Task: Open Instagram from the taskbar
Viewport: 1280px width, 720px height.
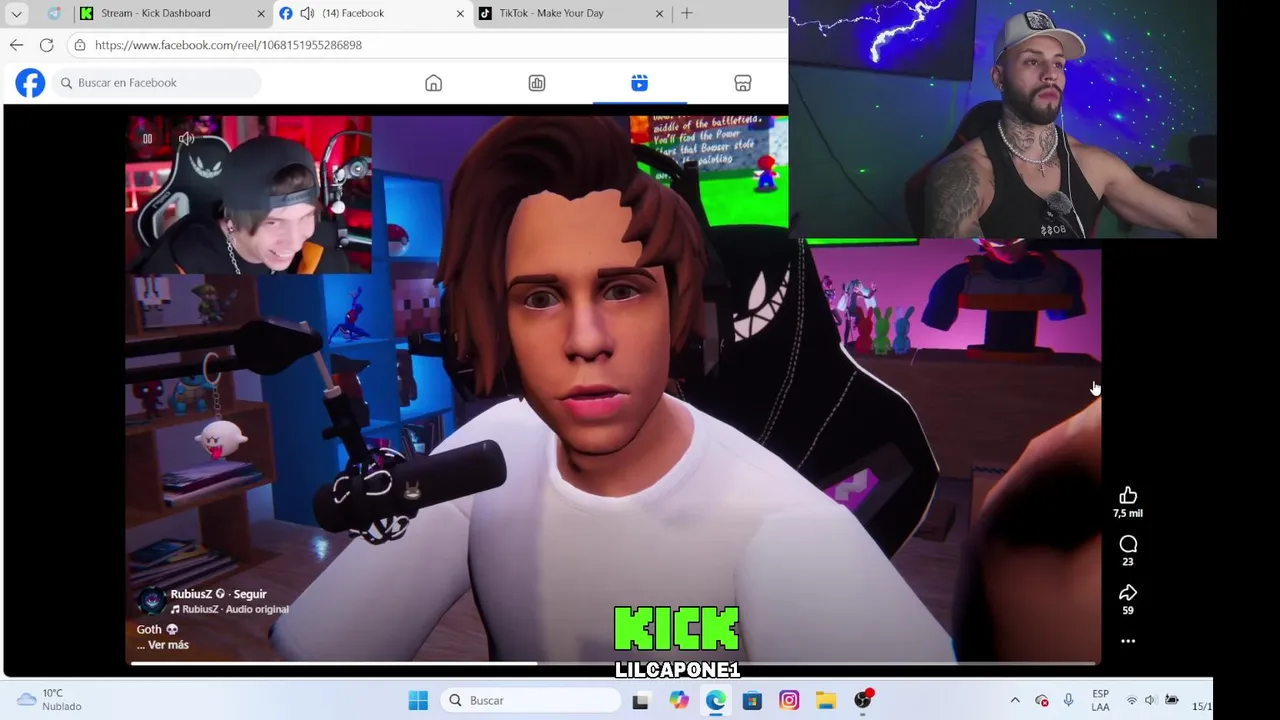Action: (x=789, y=701)
